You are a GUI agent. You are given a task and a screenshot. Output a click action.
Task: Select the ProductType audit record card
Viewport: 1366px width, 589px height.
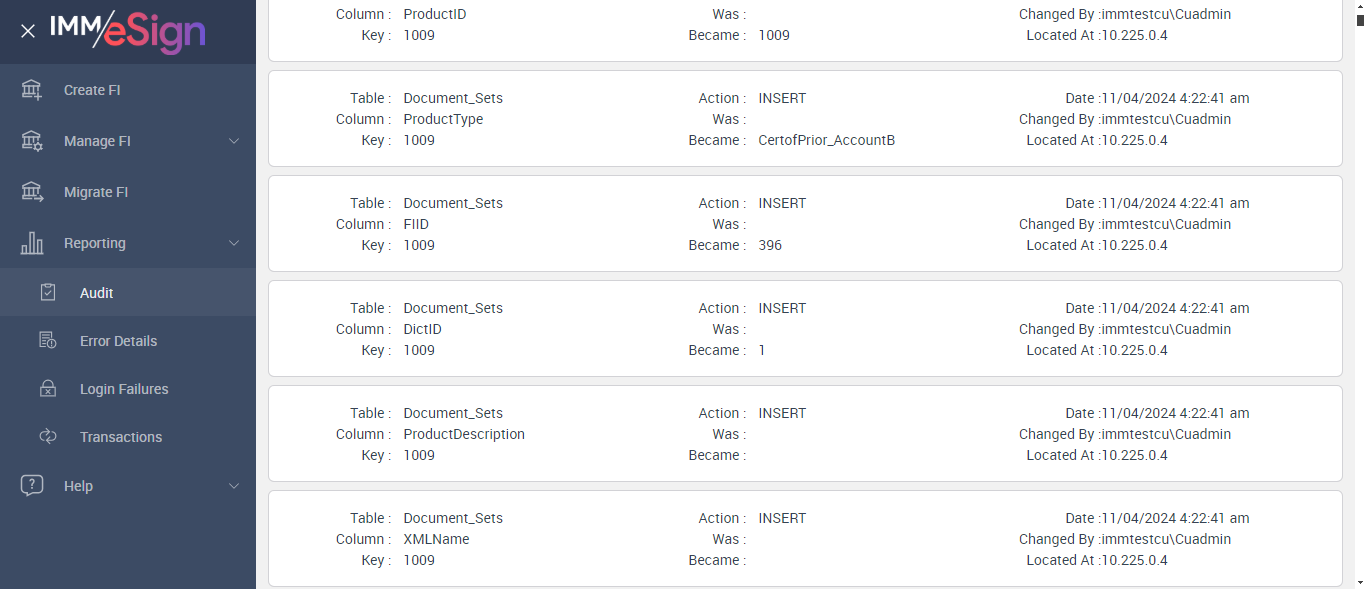pyautogui.click(x=805, y=119)
